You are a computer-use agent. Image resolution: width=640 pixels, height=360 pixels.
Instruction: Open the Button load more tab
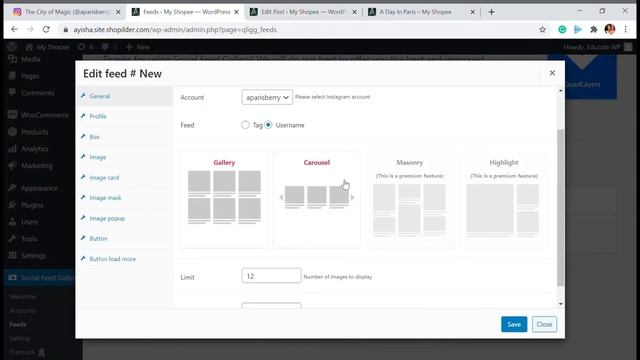coord(124,259)
